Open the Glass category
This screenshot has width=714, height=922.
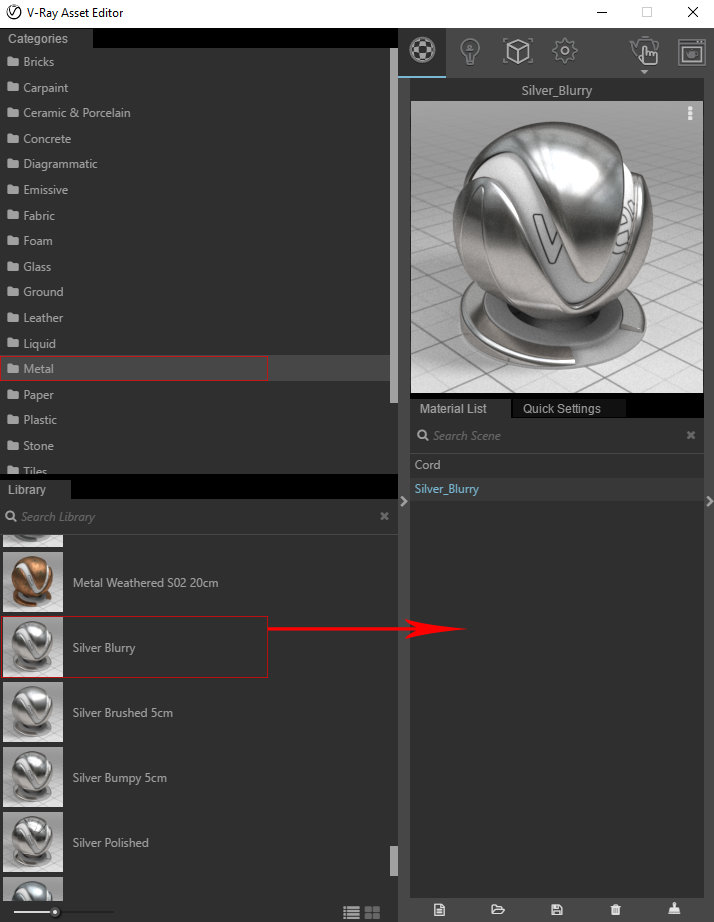pos(194,267)
